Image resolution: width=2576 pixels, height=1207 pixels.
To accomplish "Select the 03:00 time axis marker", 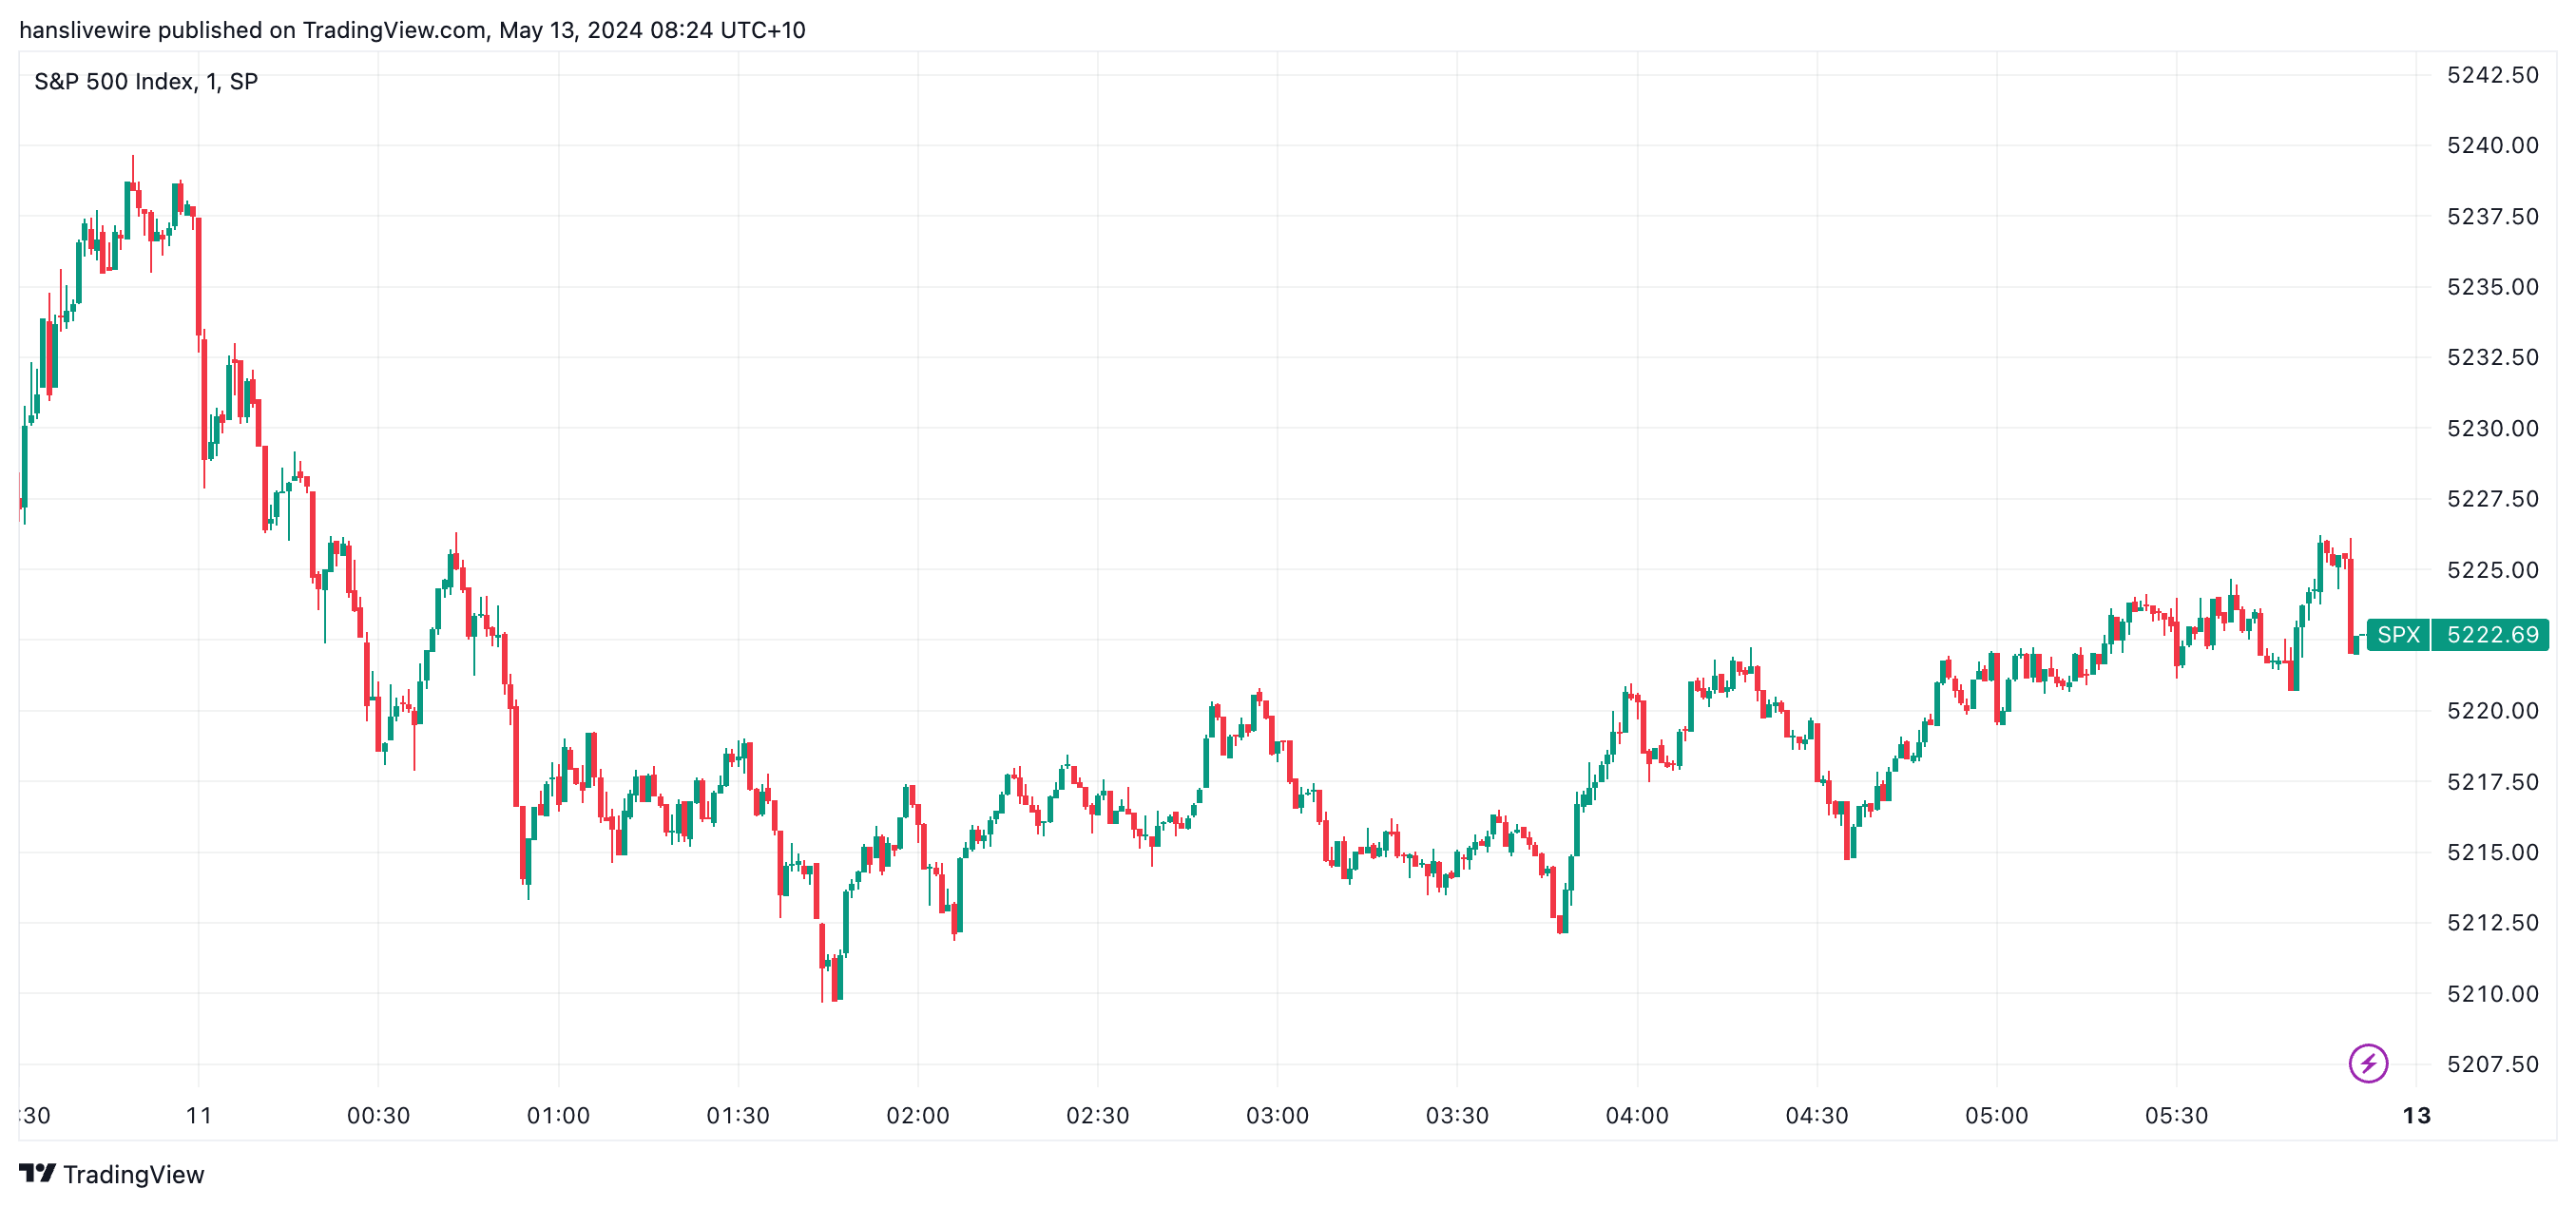I will 1277,1115.
